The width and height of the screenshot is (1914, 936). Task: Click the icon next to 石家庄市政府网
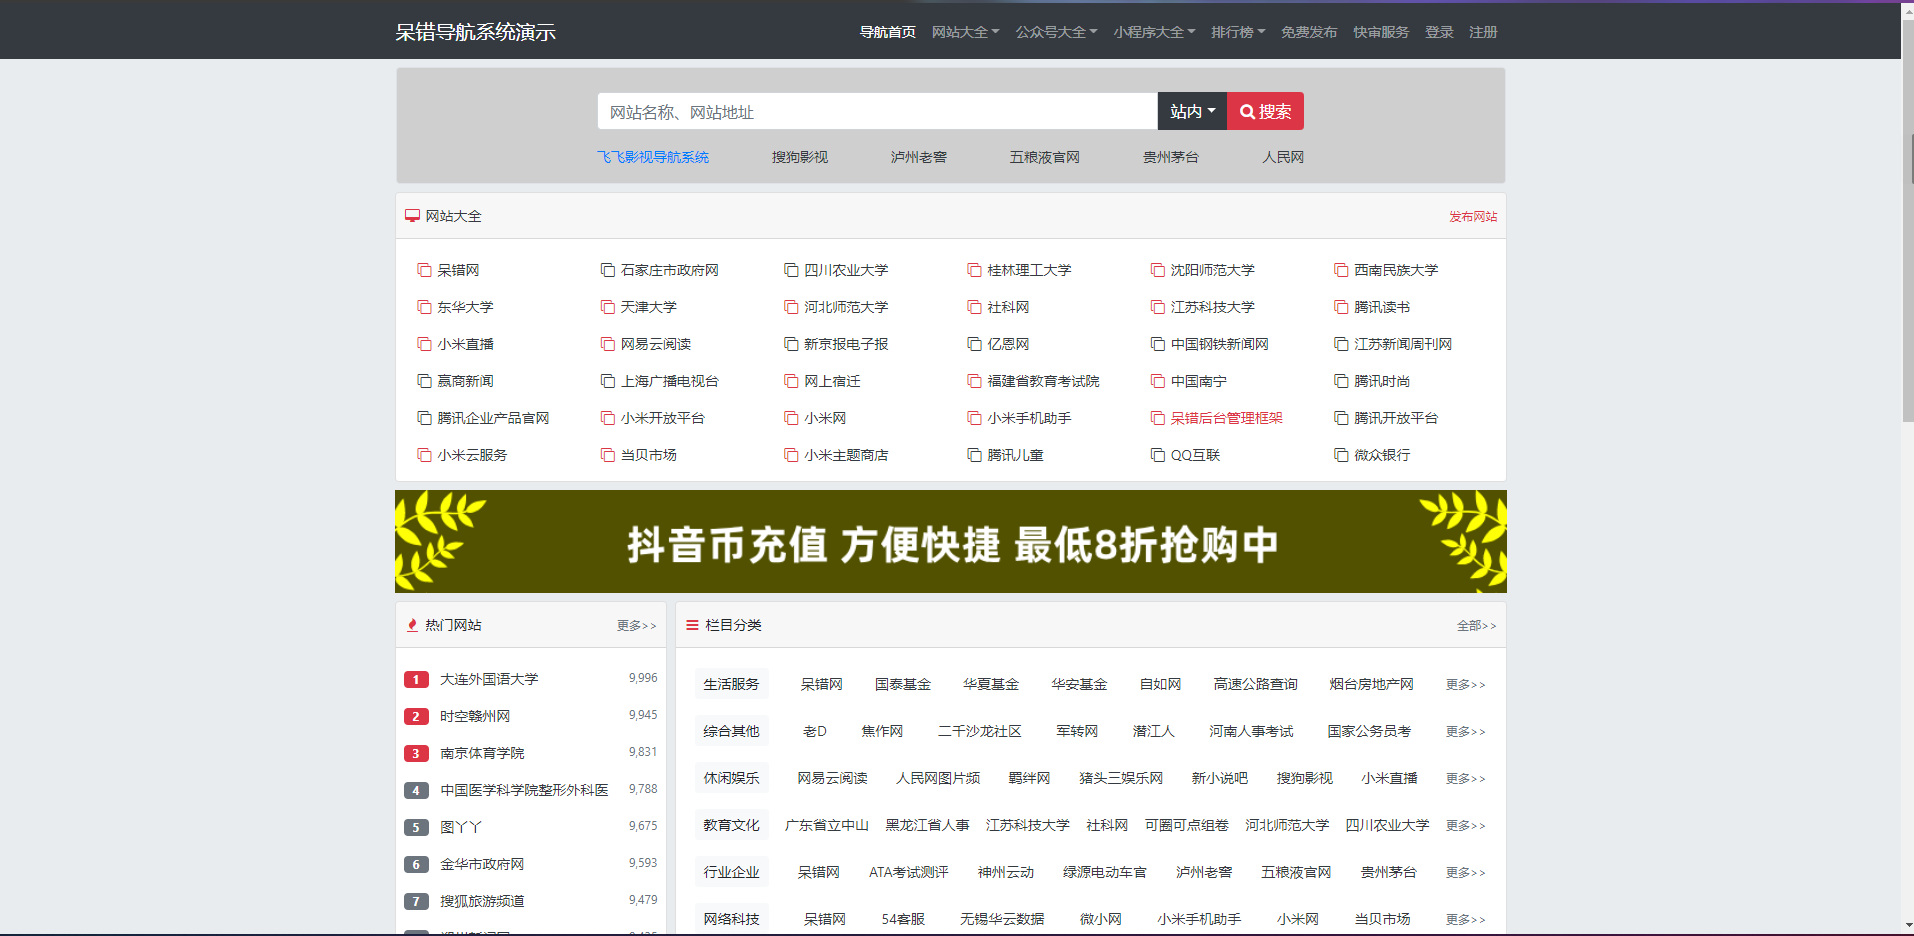(607, 270)
